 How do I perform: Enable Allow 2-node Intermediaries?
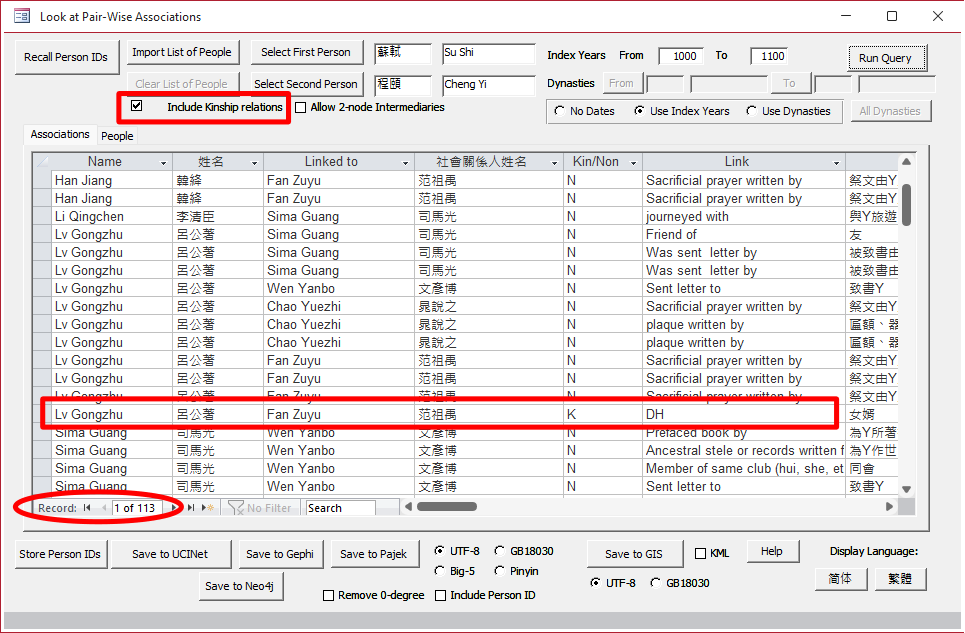click(301, 107)
